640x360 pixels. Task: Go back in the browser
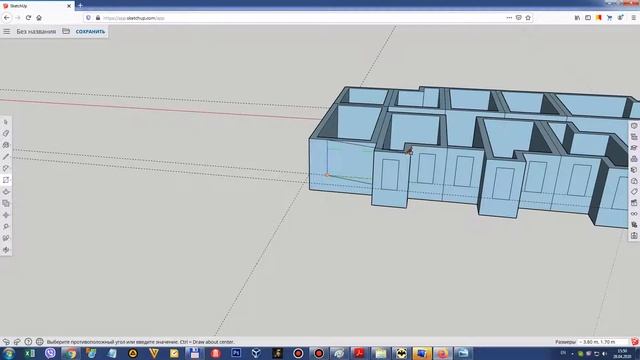tap(7, 18)
